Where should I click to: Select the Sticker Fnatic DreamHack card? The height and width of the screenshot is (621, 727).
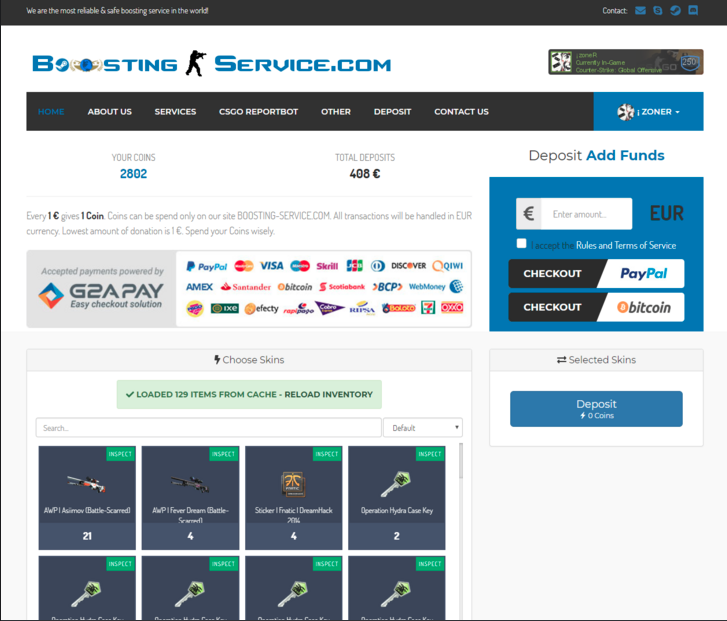tap(293, 498)
